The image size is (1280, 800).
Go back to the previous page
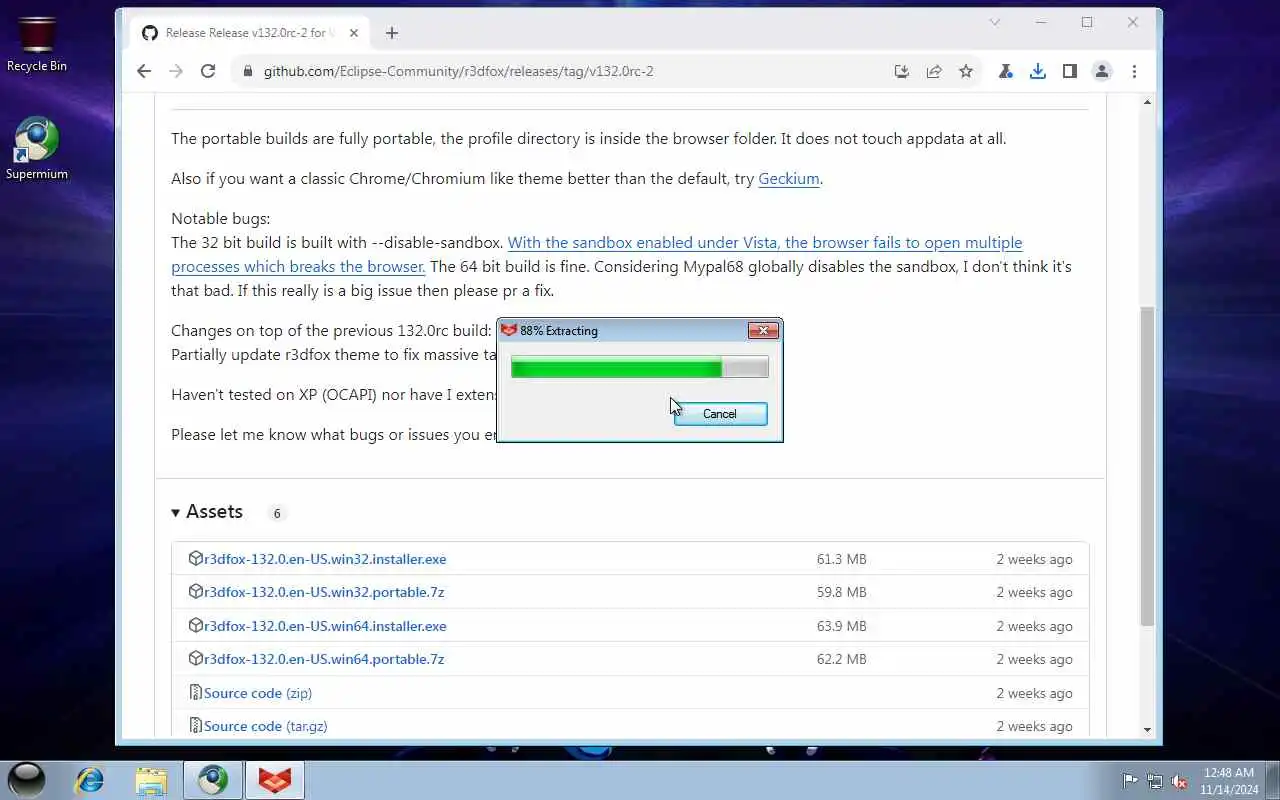(144, 71)
